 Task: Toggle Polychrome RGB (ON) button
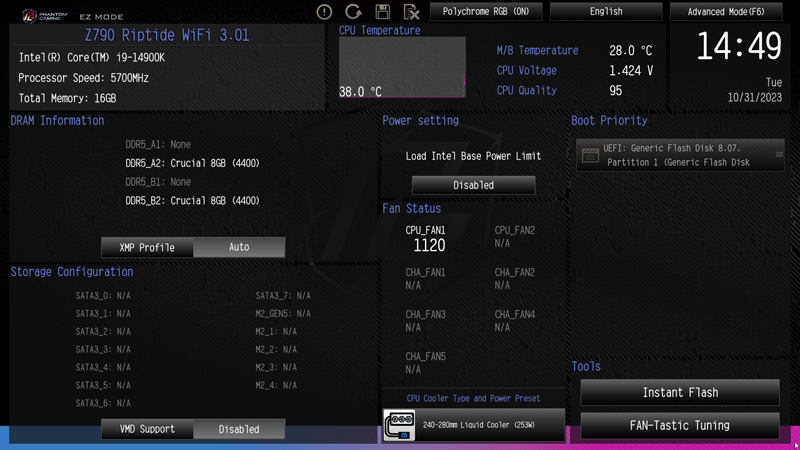[x=486, y=11]
